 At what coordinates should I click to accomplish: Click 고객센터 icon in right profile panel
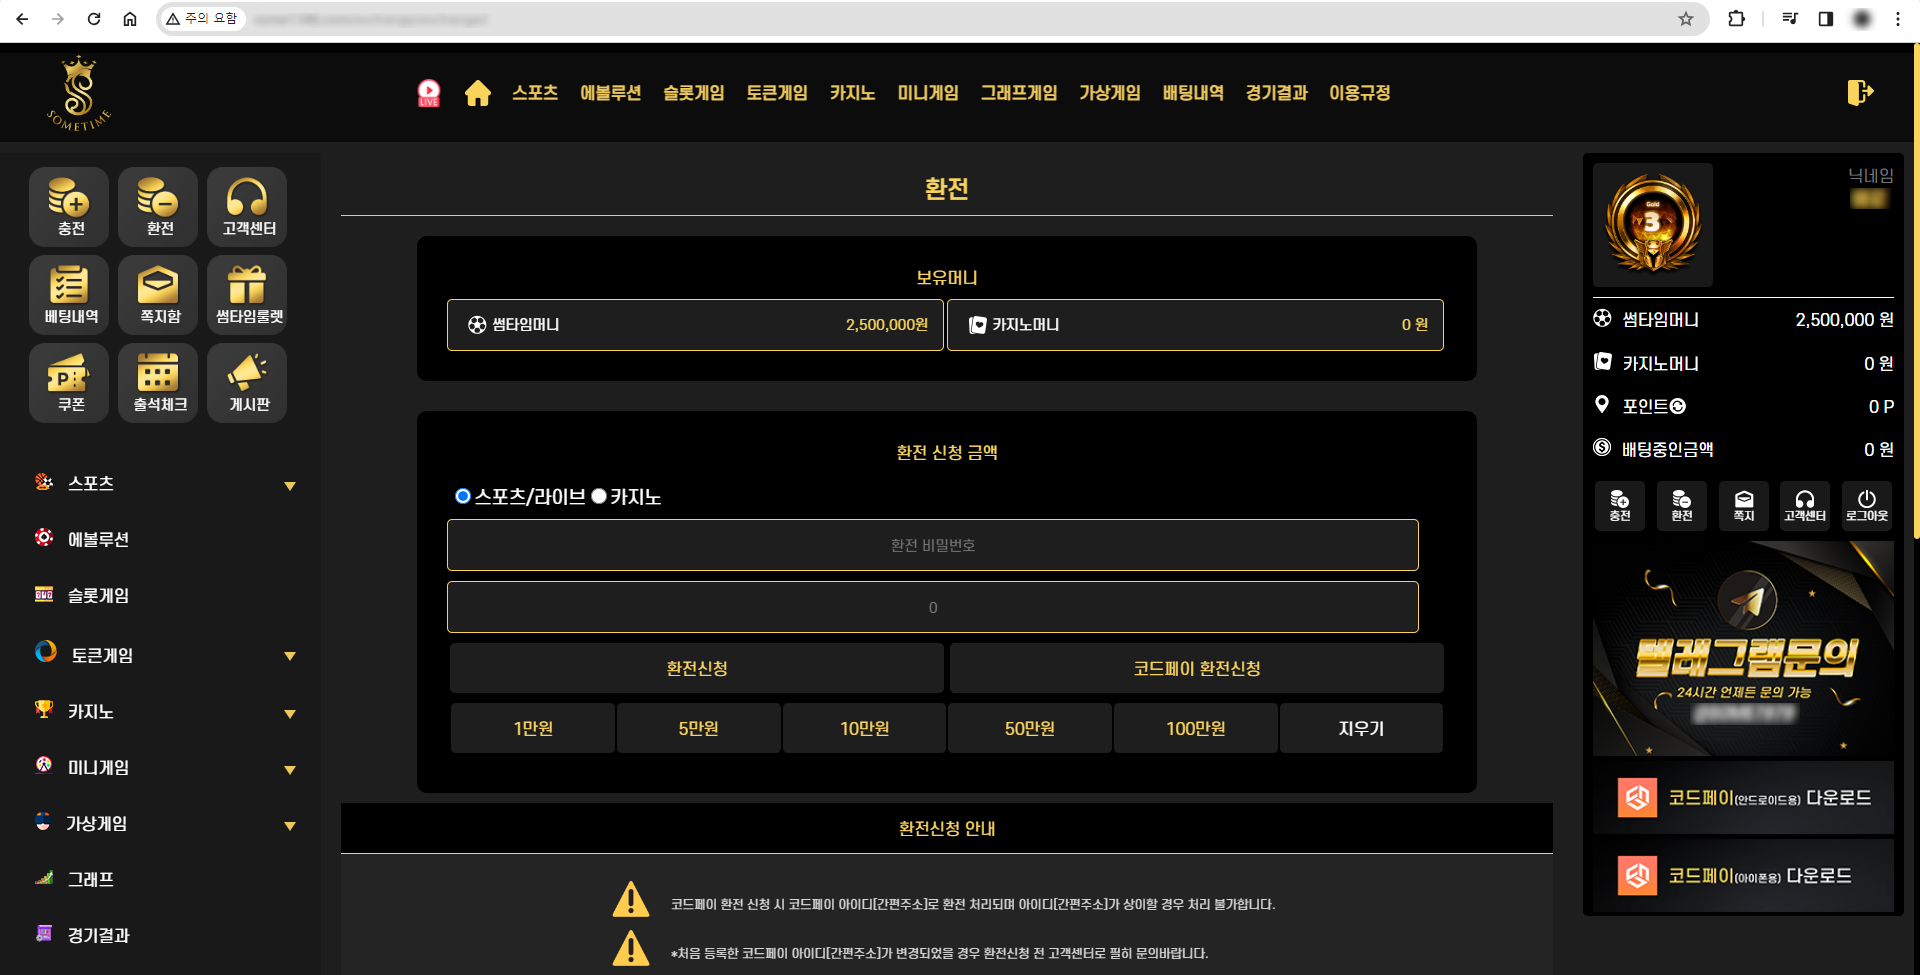(x=1805, y=505)
